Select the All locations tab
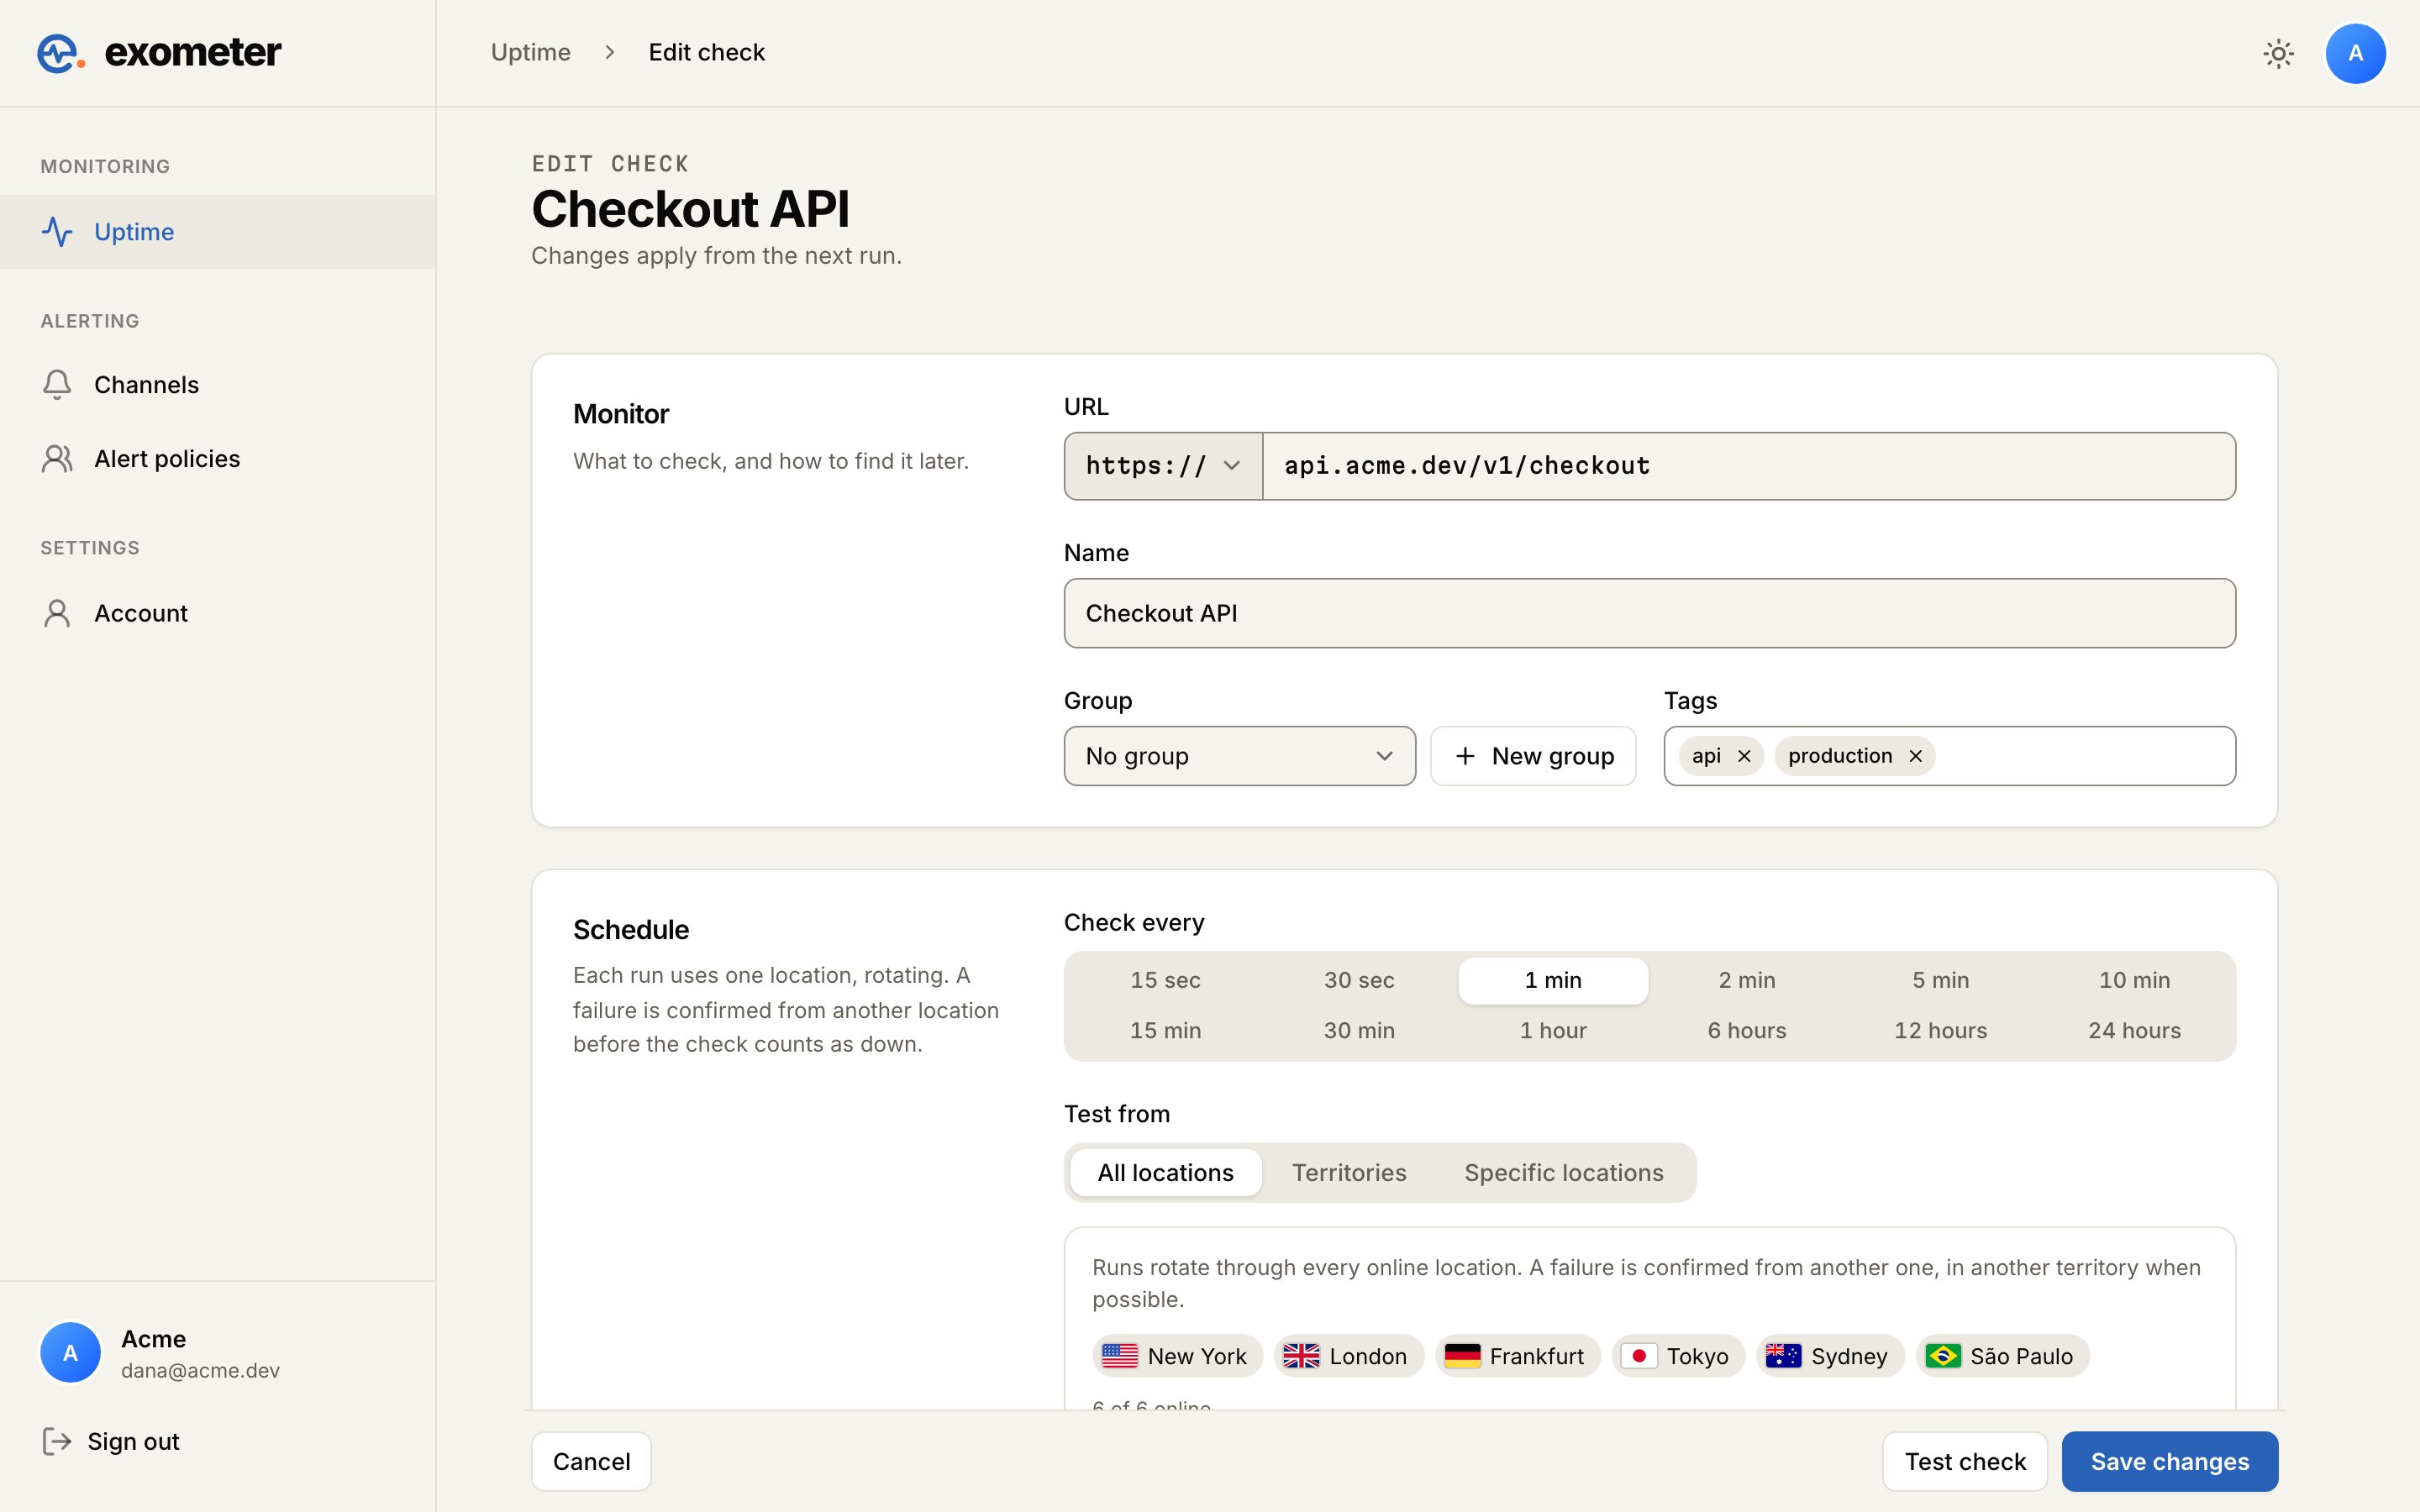The width and height of the screenshot is (2420, 1512). pyautogui.click(x=1165, y=1172)
